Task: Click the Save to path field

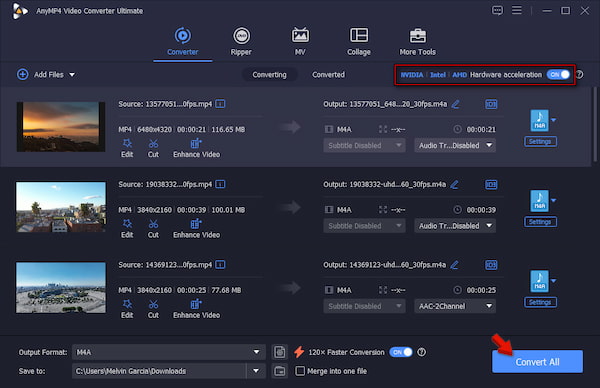Action: pos(159,371)
